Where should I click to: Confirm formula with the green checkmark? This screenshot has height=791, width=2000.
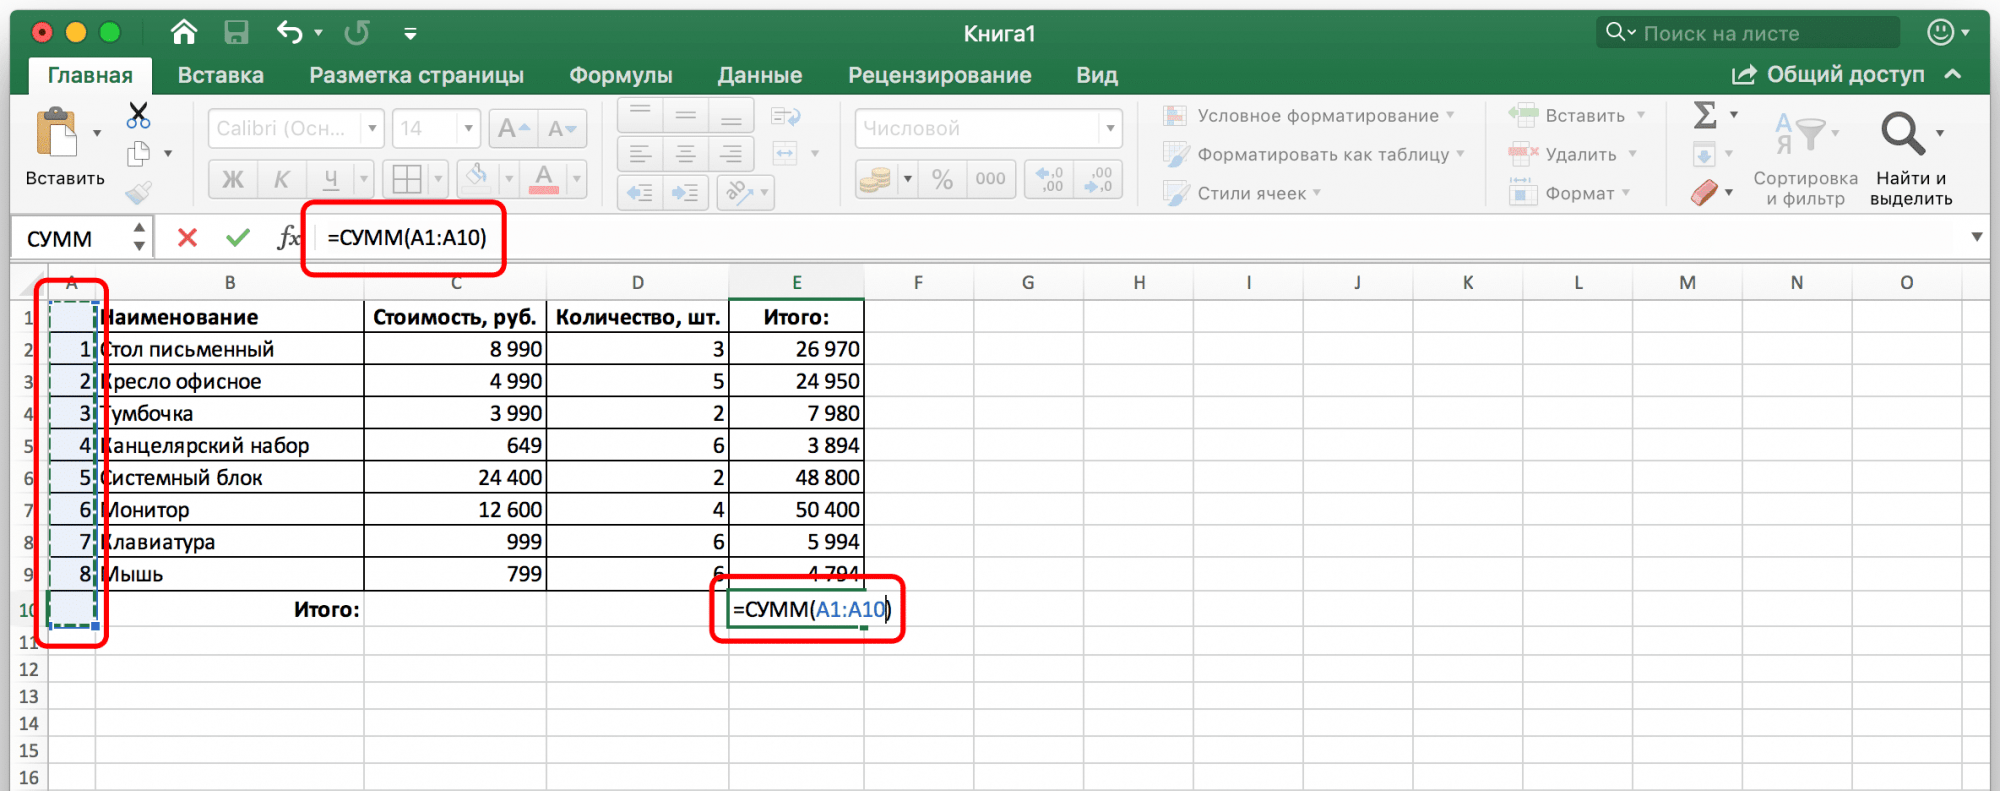point(238,238)
